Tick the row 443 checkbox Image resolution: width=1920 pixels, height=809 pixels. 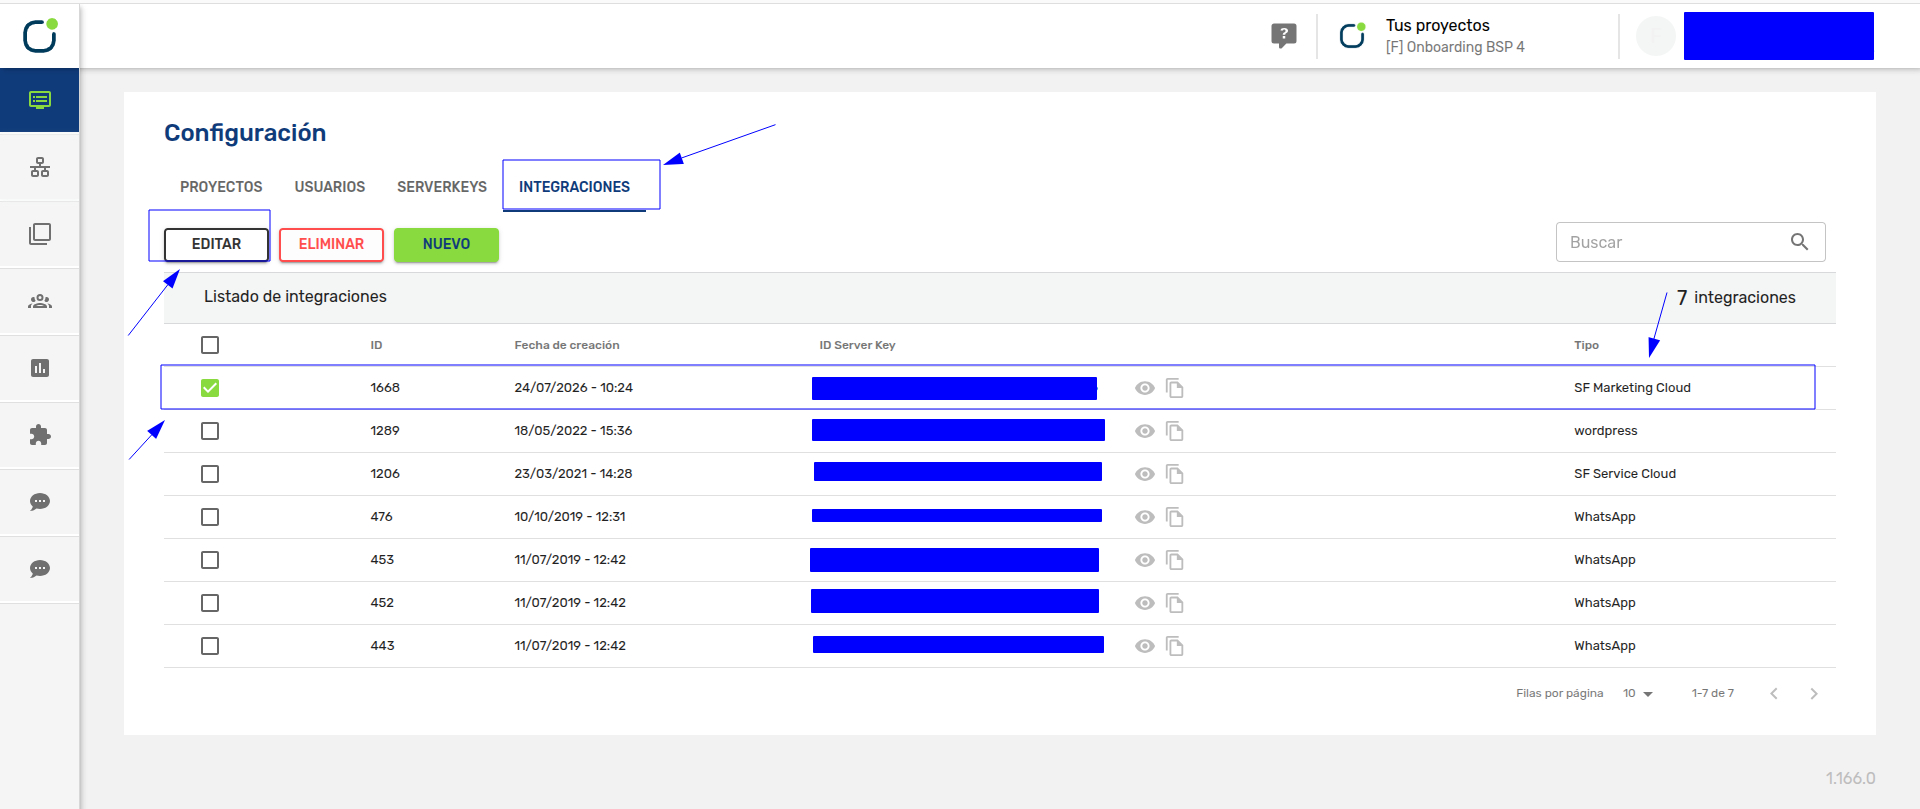click(x=210, y=646)
